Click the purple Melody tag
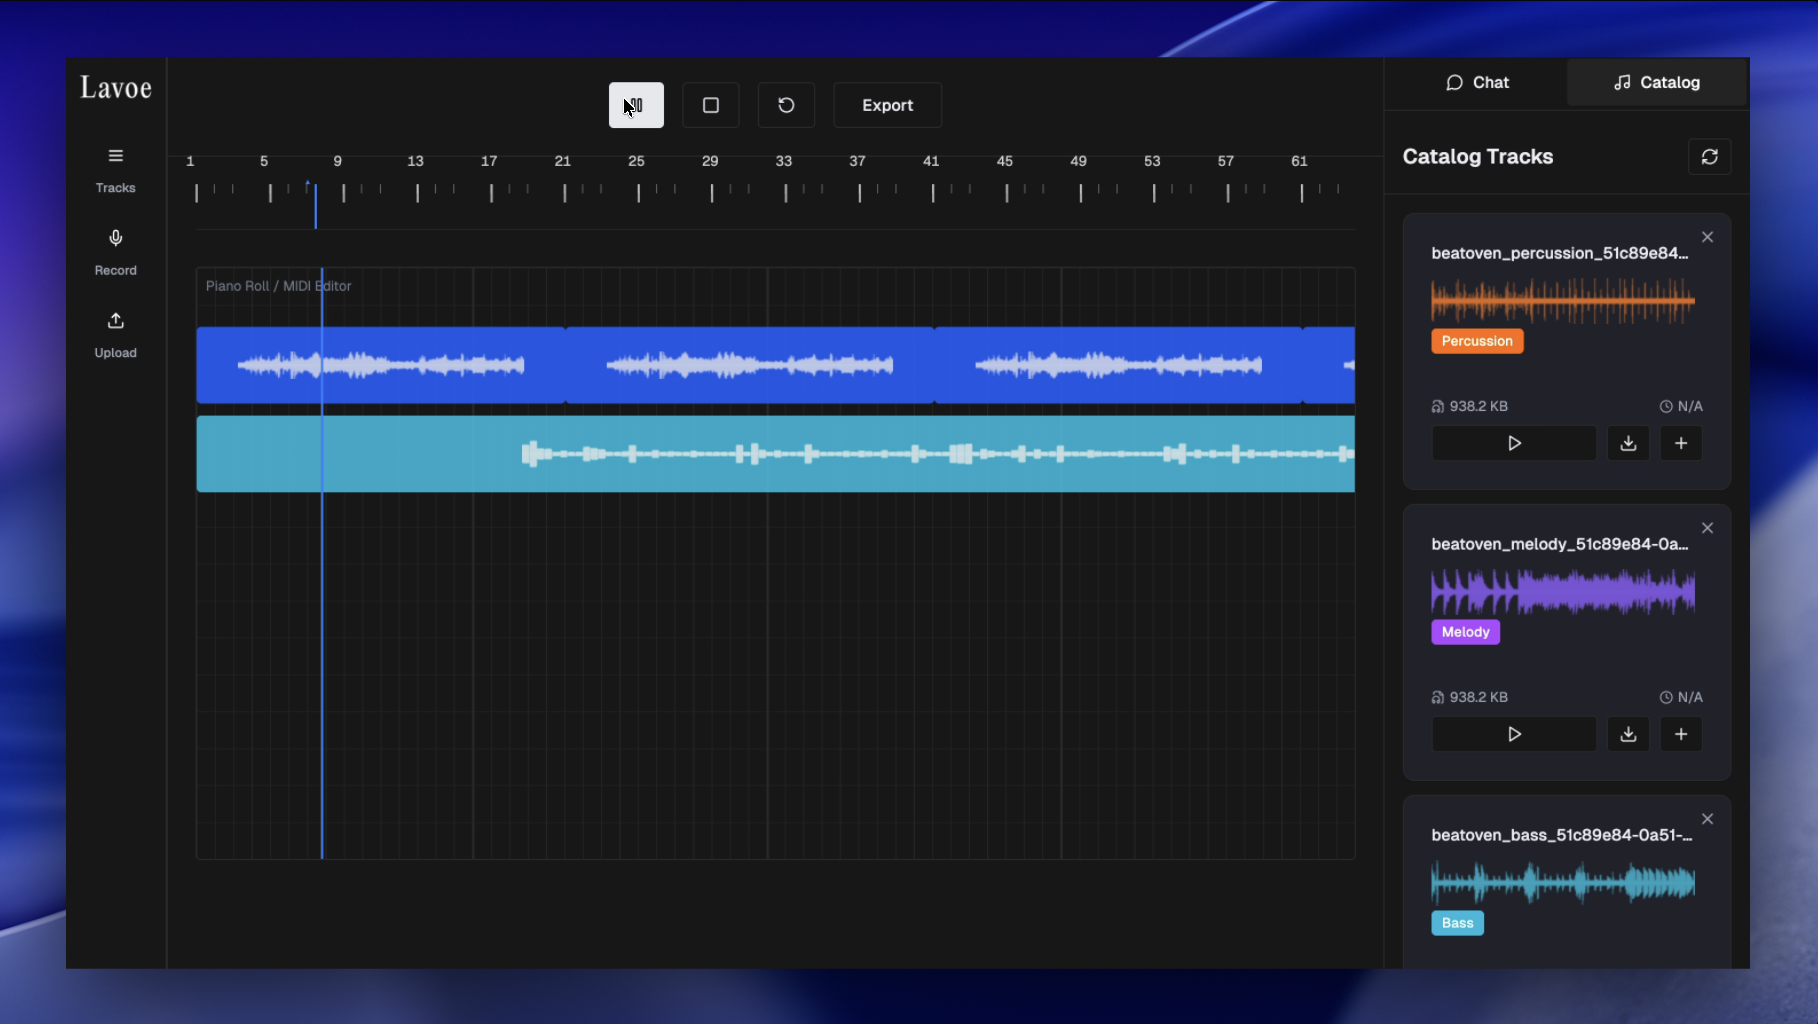 (x=1465, y=632)
